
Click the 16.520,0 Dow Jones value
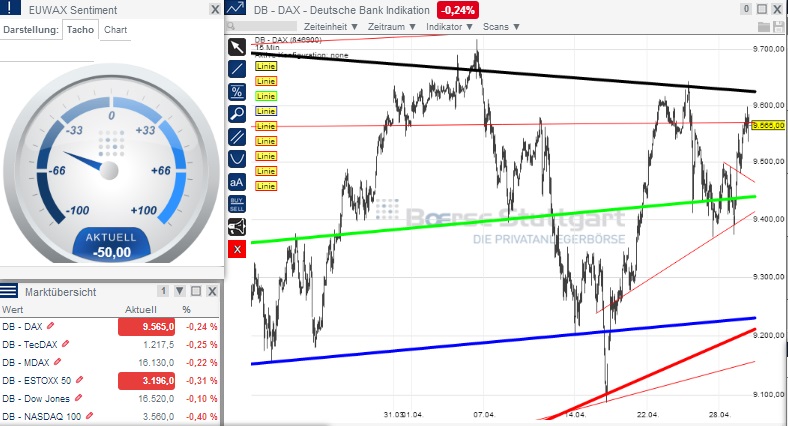pos(156,399)
